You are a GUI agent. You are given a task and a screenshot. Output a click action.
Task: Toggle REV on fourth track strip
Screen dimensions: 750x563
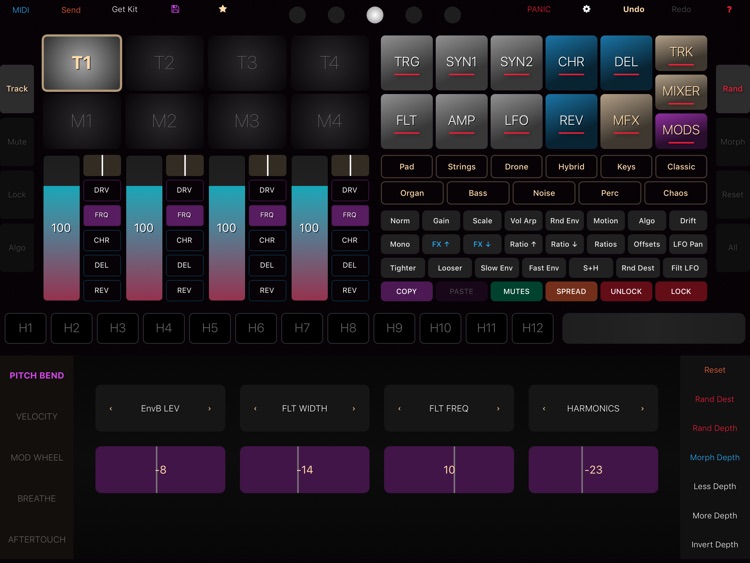point(350,290)
